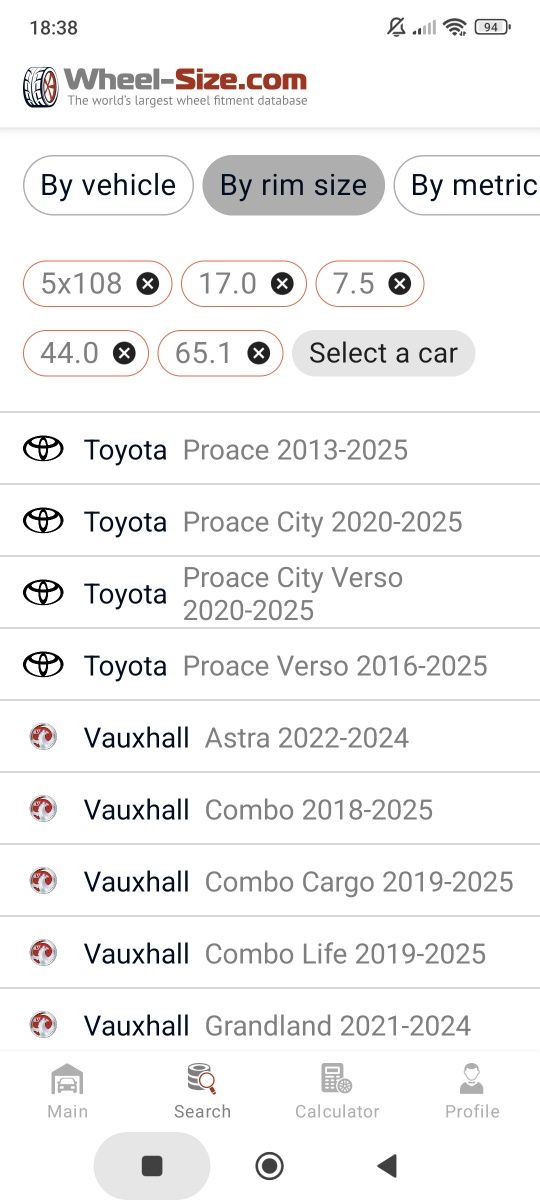
Task: Tap the Wheel-Size.com tire logo
Action: click(41, 87)
